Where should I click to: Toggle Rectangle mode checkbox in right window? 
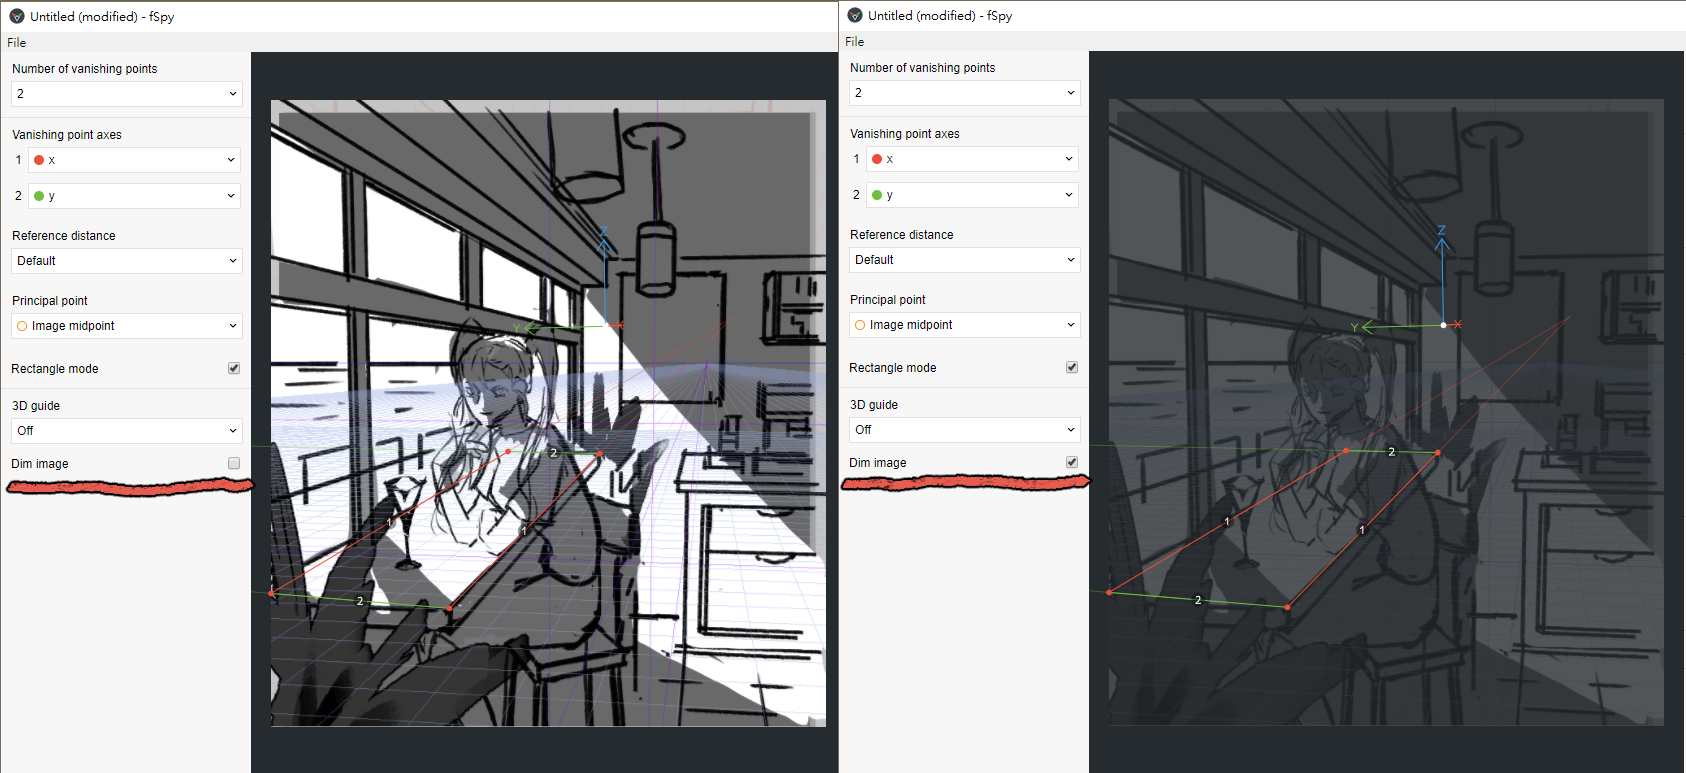pyautogui.click(x=1072, y=367)
